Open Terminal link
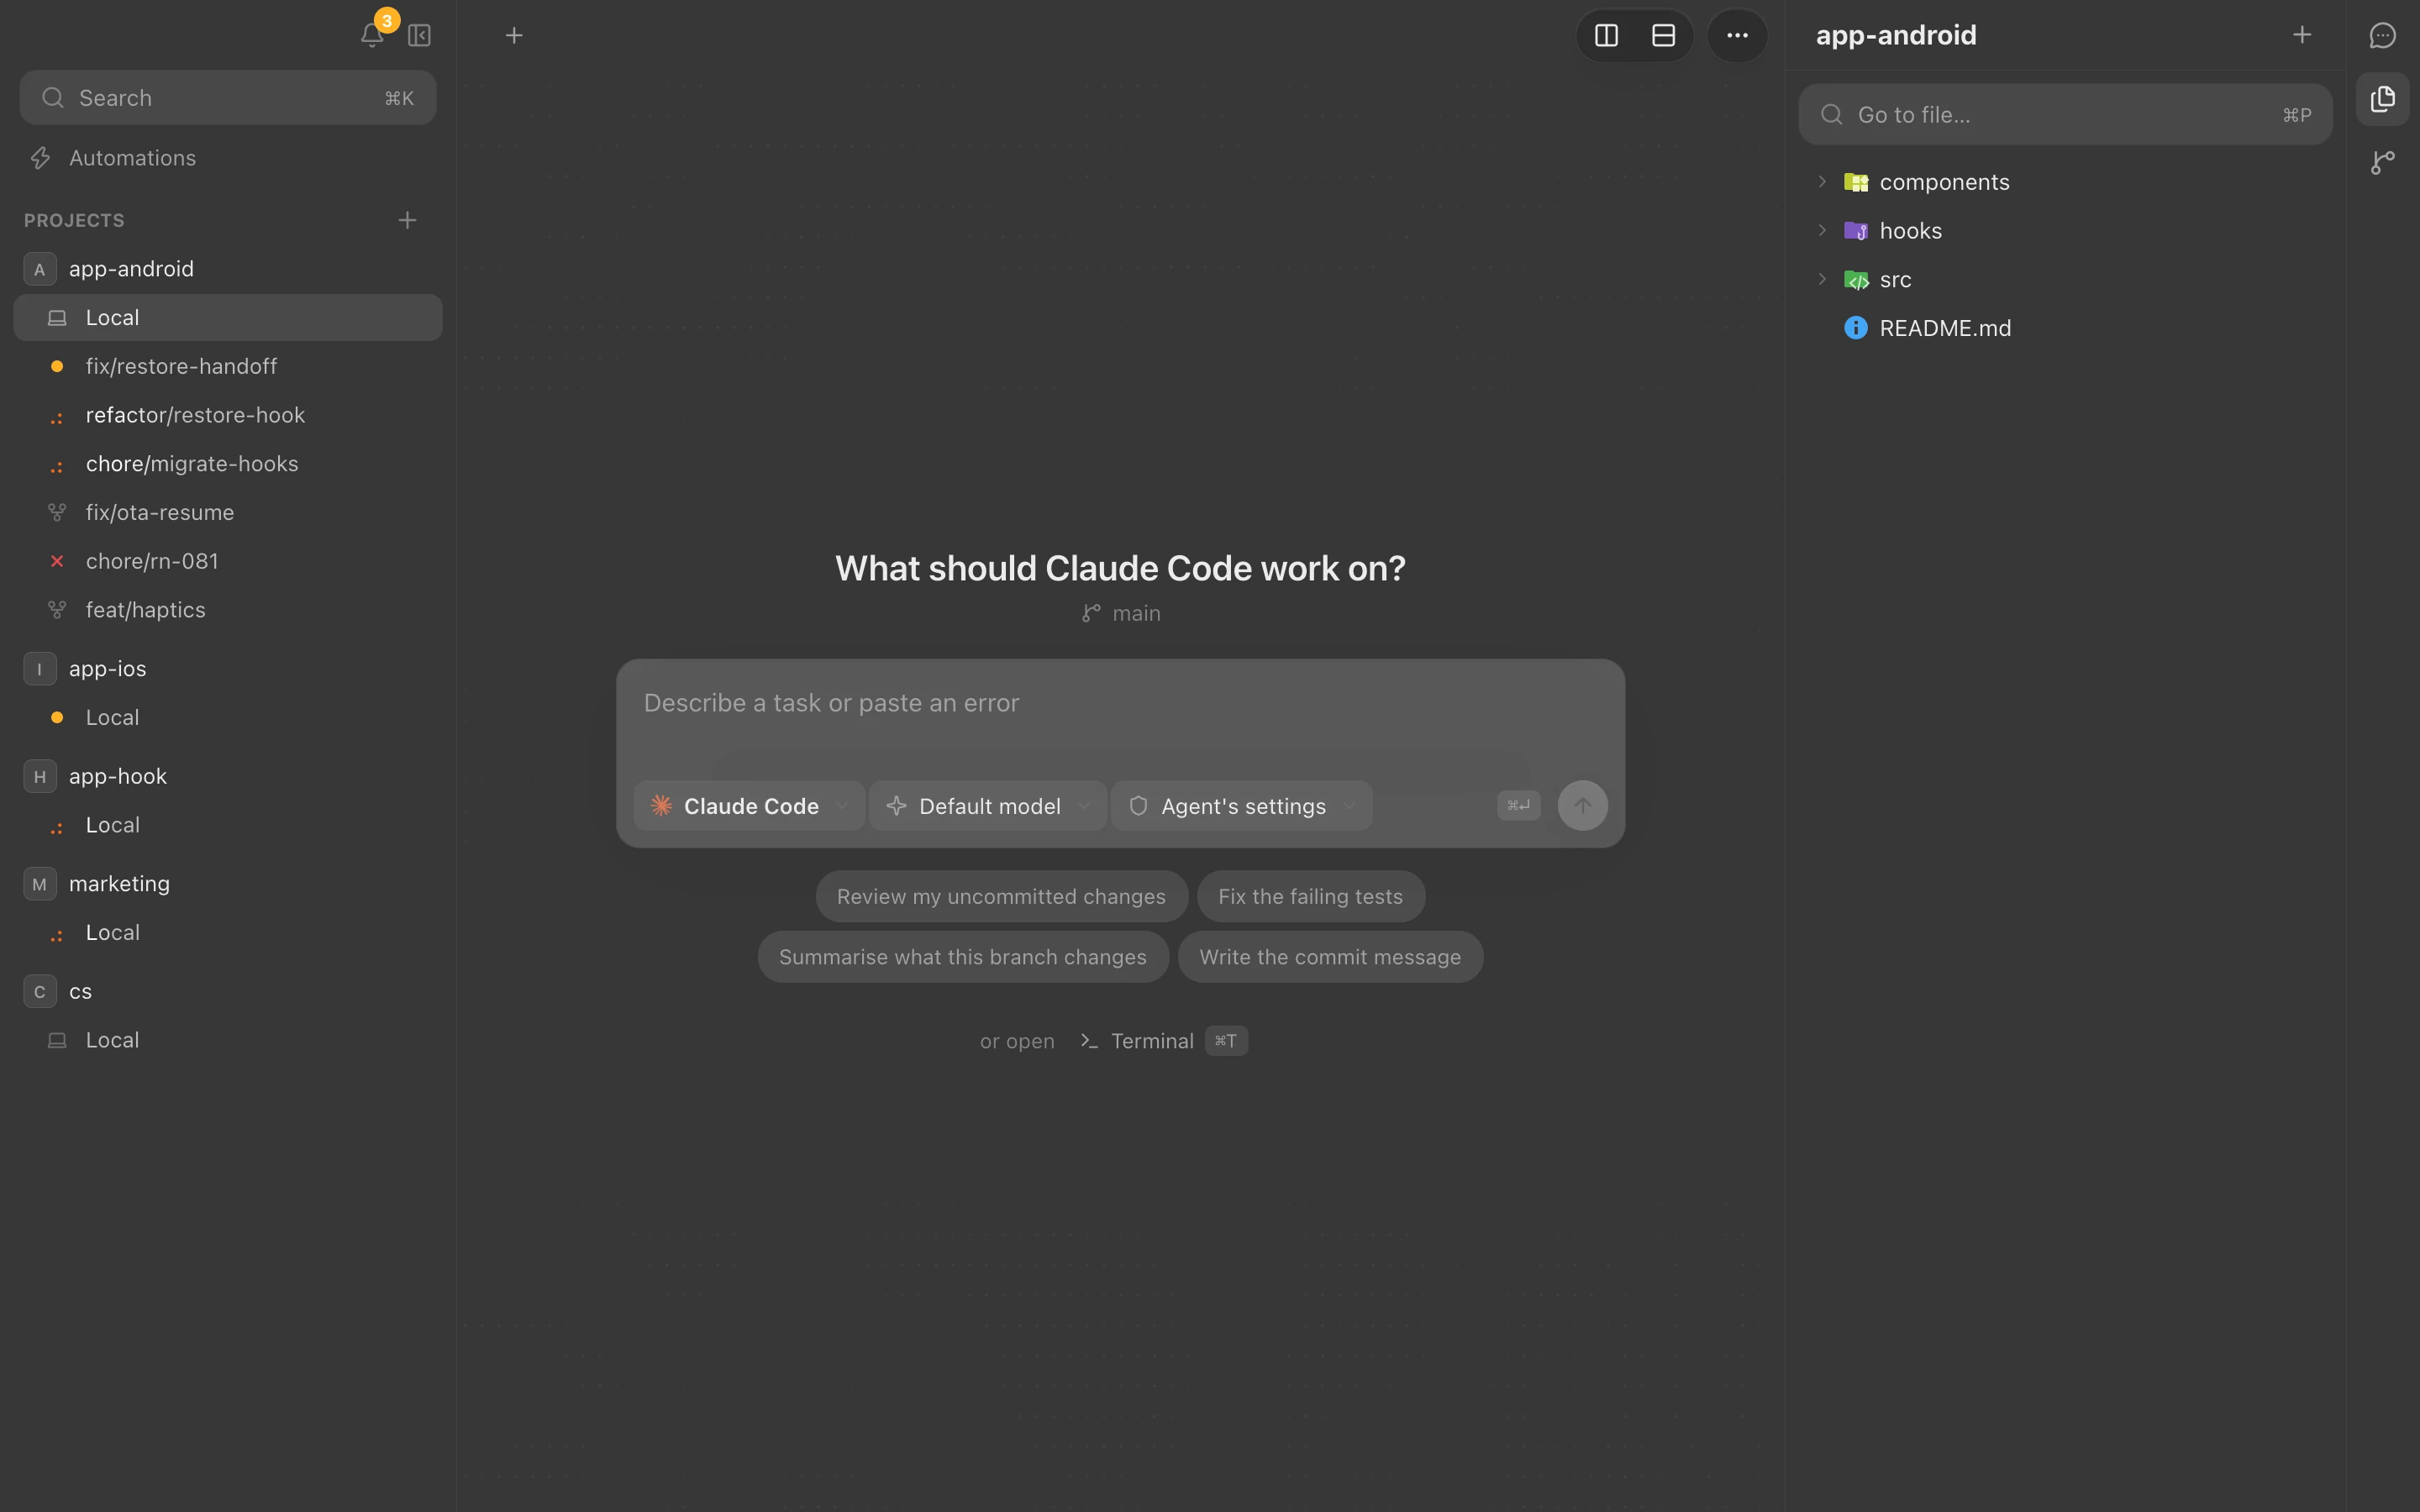2420x1512 pixels. coord(1163,1041)
